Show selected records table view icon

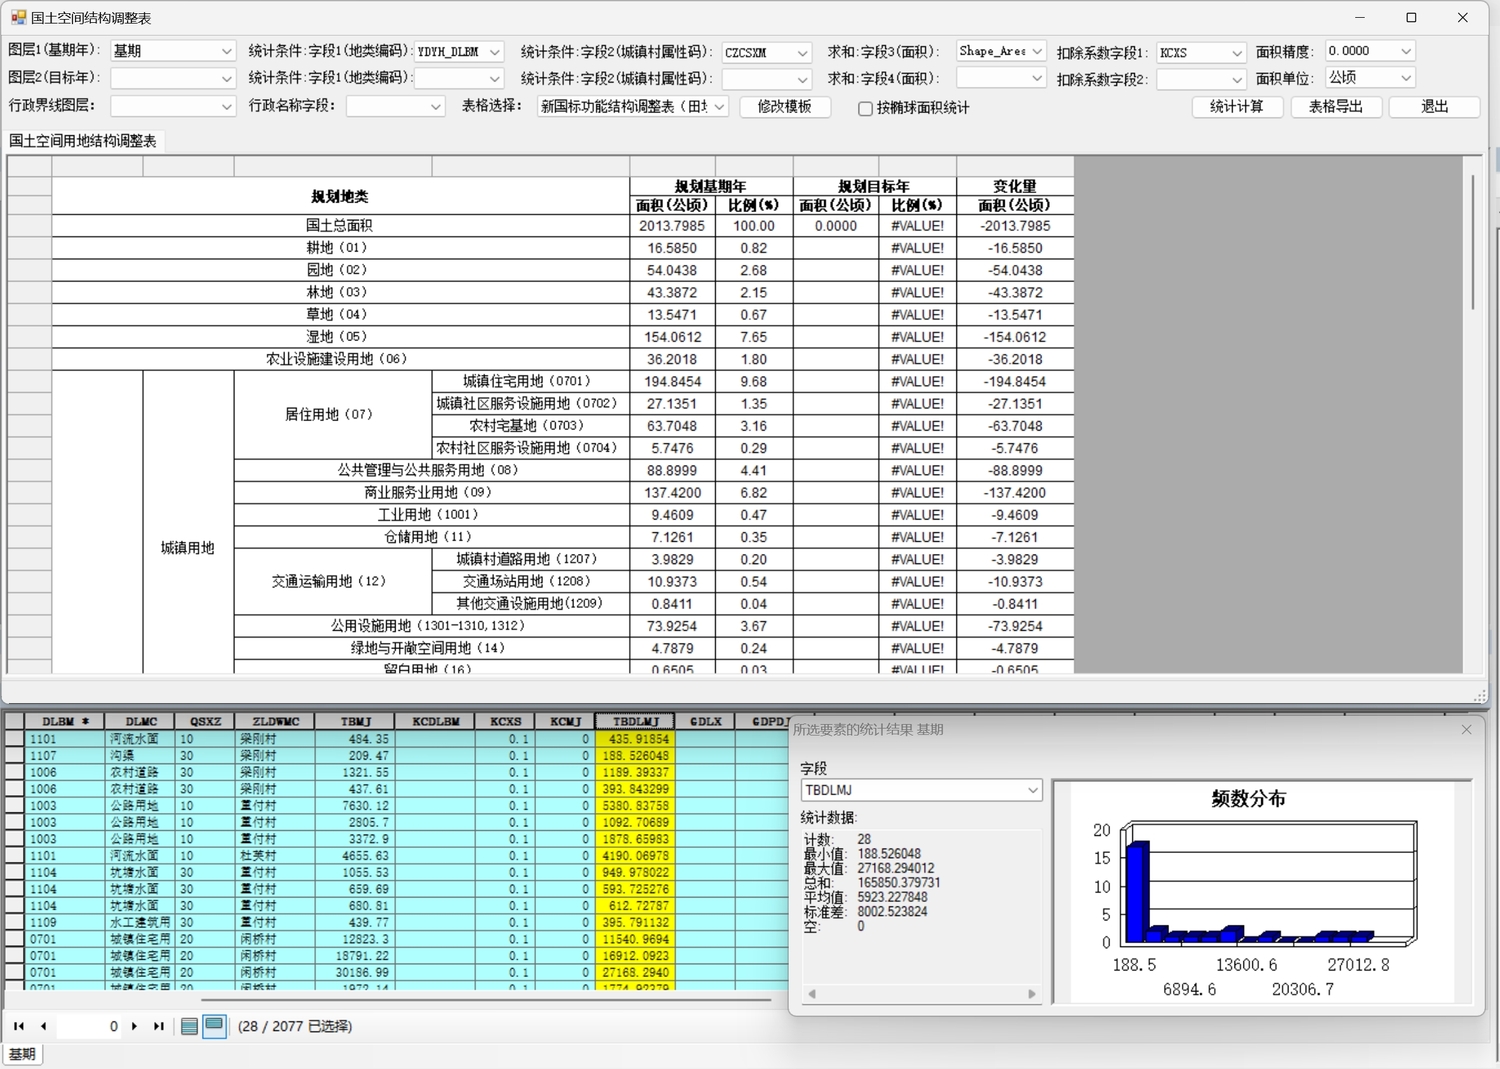(x=214, y=1026)
